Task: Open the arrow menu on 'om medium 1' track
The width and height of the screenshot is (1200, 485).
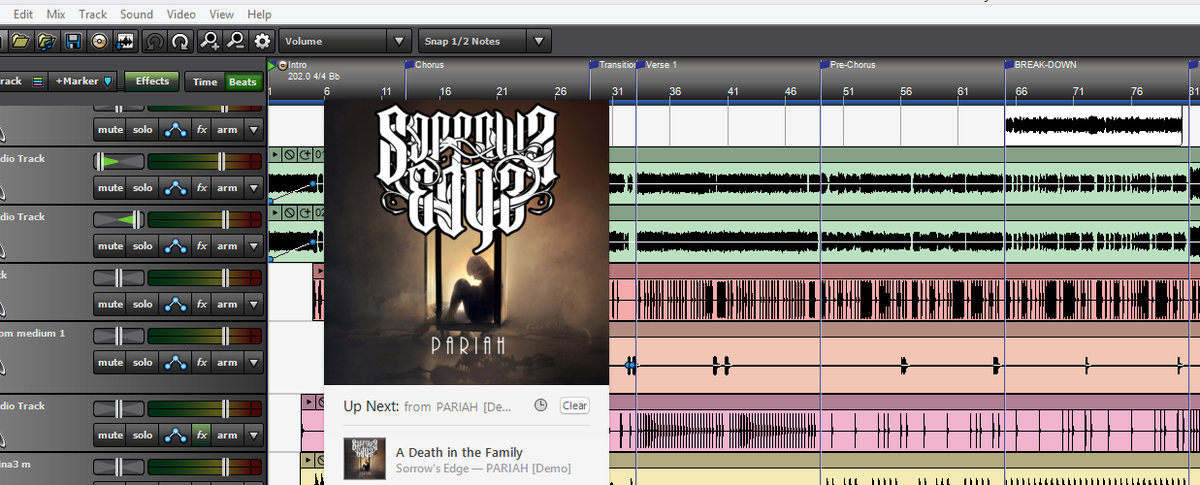Action: click(253, 362)
